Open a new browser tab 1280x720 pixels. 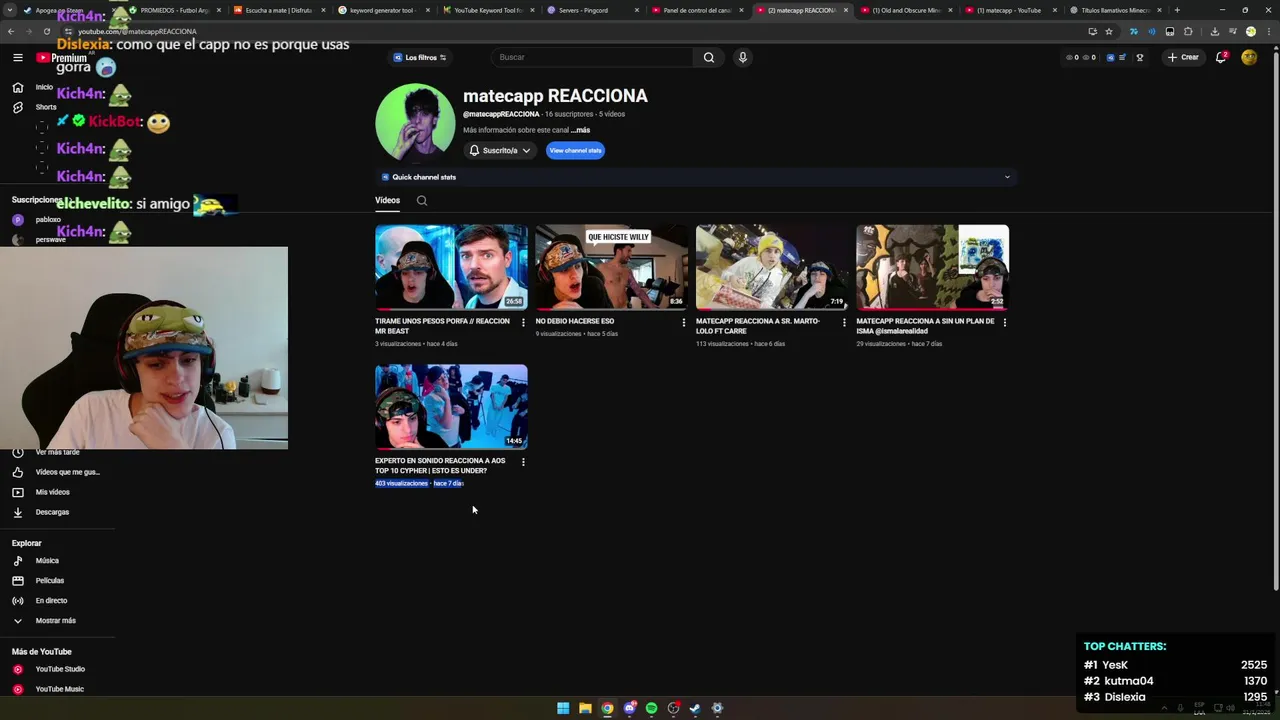click(1177, 10)
